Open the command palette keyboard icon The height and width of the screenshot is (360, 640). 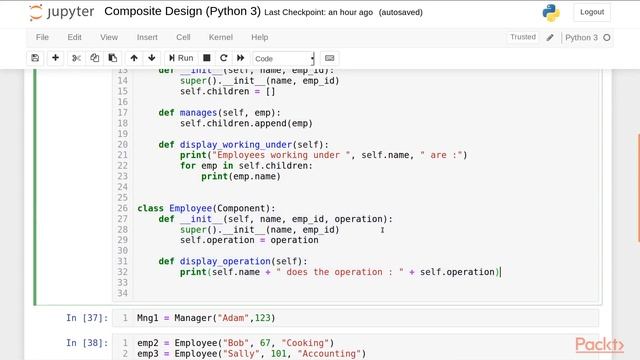pos(329,58)
